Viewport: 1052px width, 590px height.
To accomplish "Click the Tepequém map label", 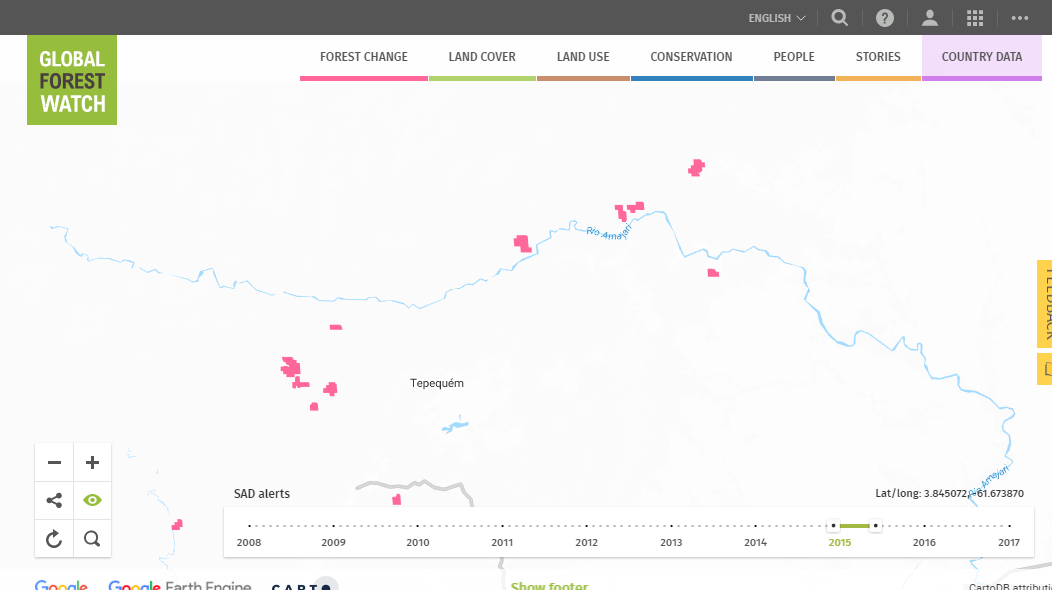I will click(437, 383).
